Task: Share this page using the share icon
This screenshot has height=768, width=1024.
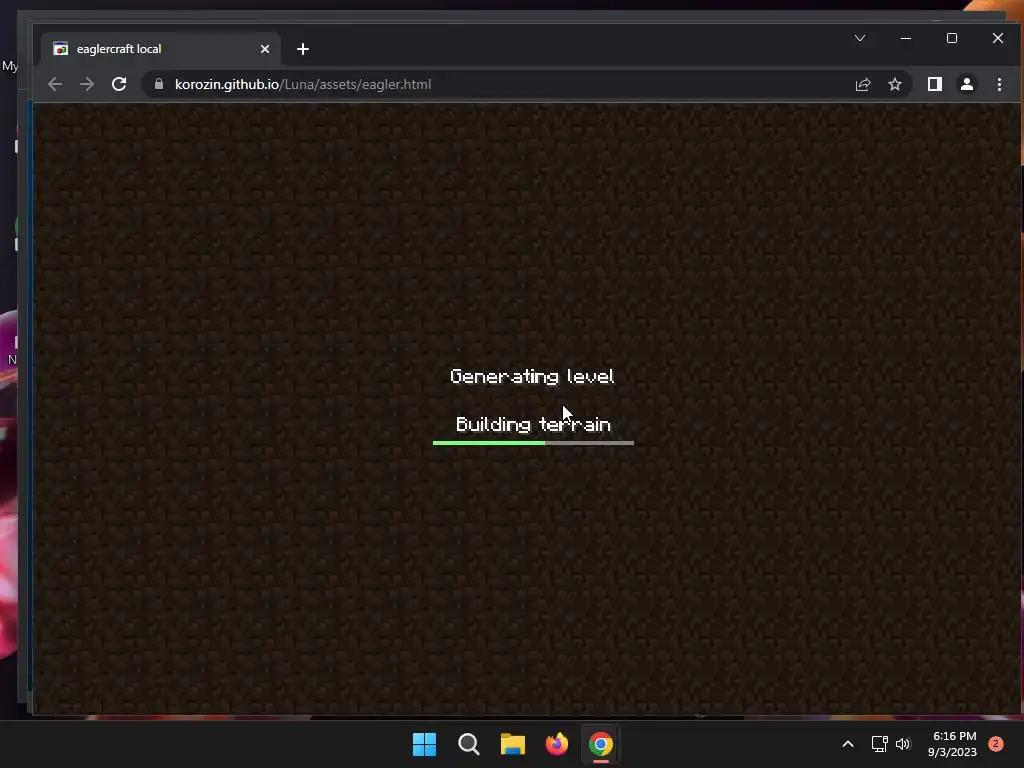Action: [863, 84]
